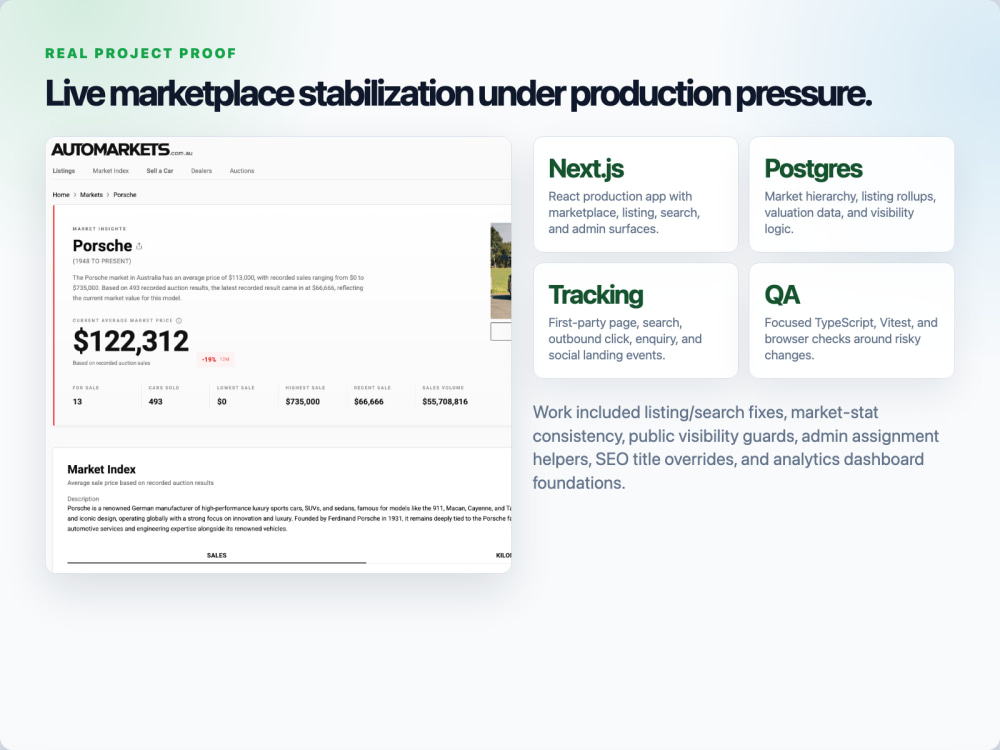
Task: Click the QA card
Action: [851, 321]
